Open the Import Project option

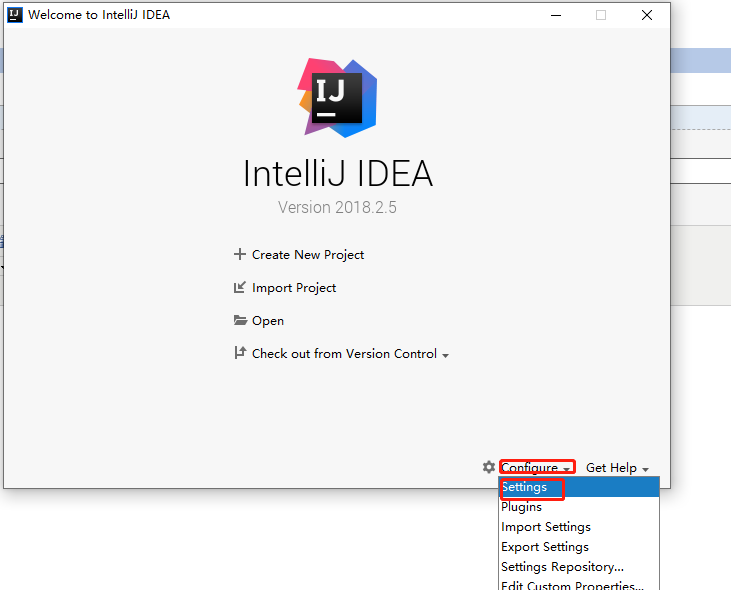coord(294,288)
